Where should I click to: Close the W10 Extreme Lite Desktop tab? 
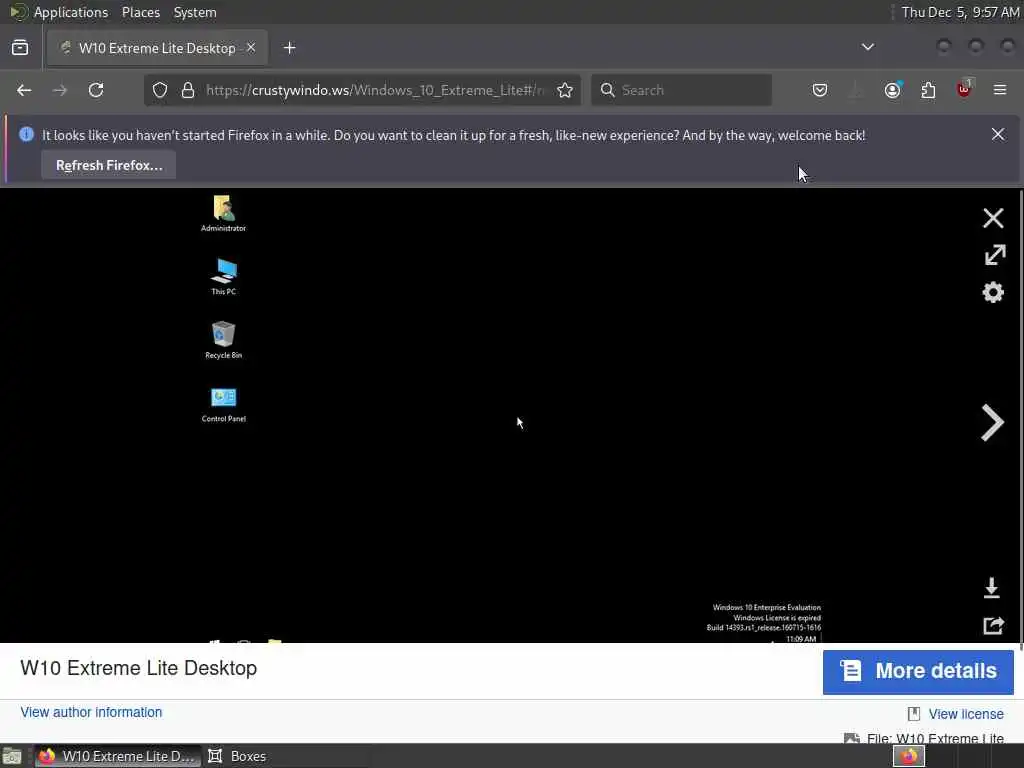251,48
